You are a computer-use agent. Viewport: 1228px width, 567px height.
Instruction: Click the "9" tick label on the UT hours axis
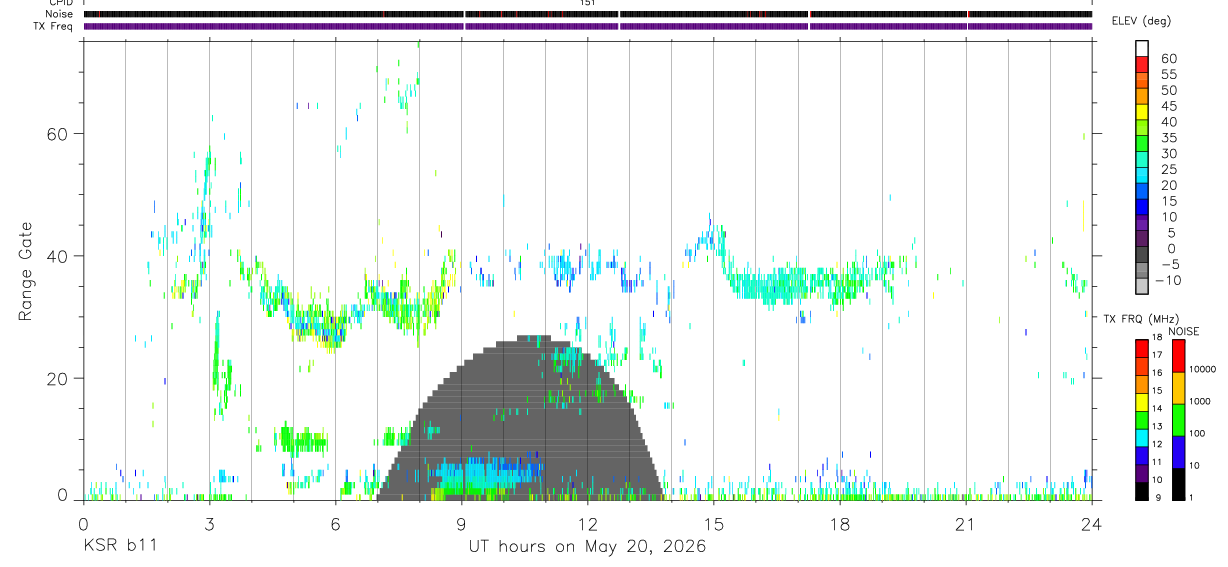461,523
